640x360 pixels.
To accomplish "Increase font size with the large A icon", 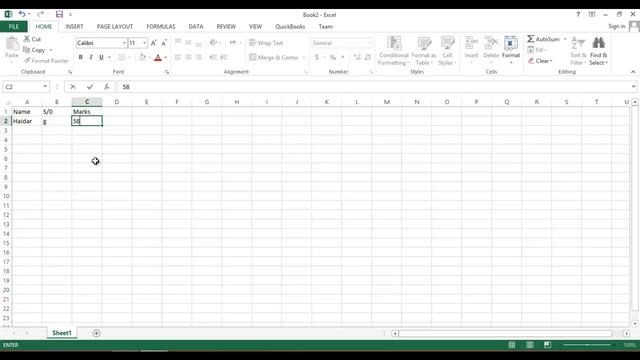I will 153,43.
